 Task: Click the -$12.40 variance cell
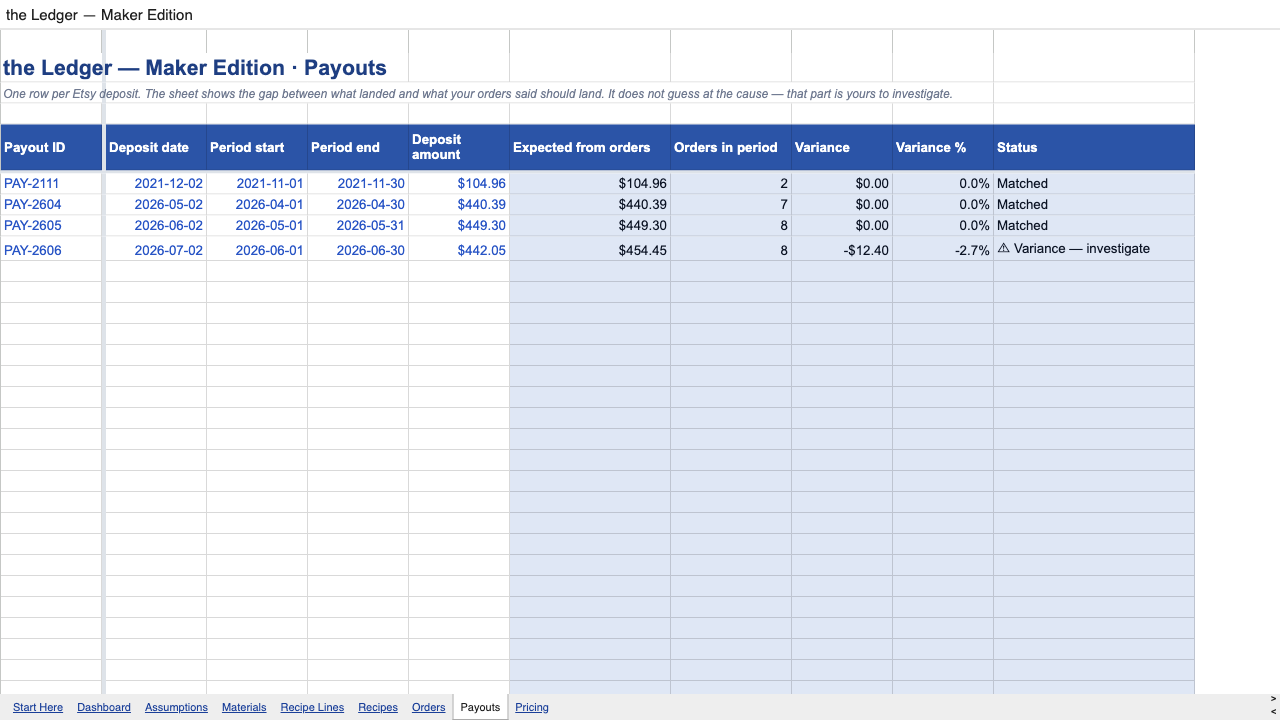[842, 250]
